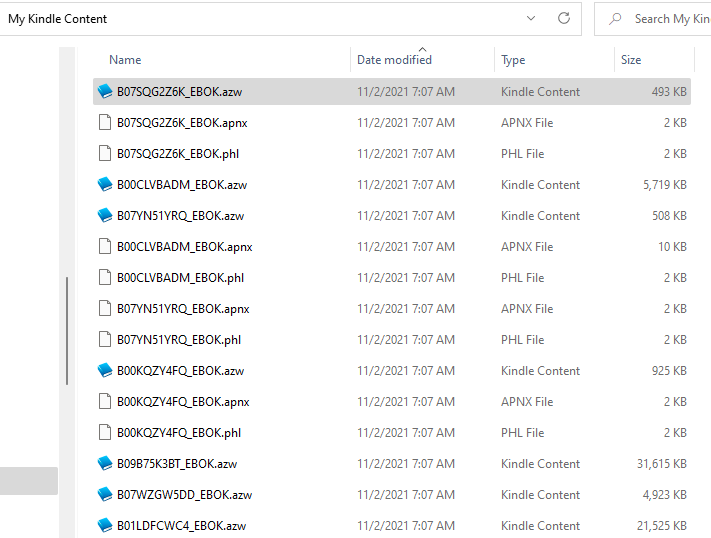Click the highlighted navigation pane item
The width and height of the screenshot is (711, 538).
pos(29,481)
